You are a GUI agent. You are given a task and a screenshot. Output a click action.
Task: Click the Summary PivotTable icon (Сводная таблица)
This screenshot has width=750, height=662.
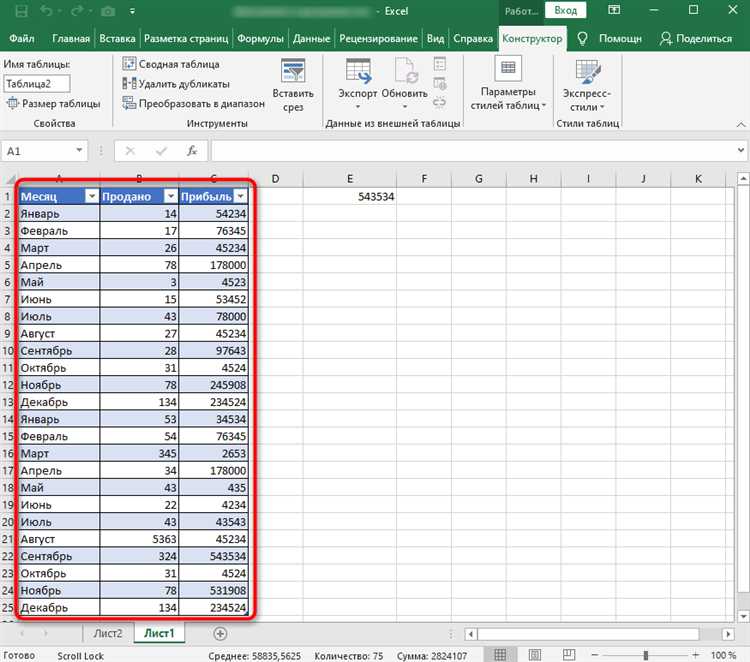click(x=129, y=64)
